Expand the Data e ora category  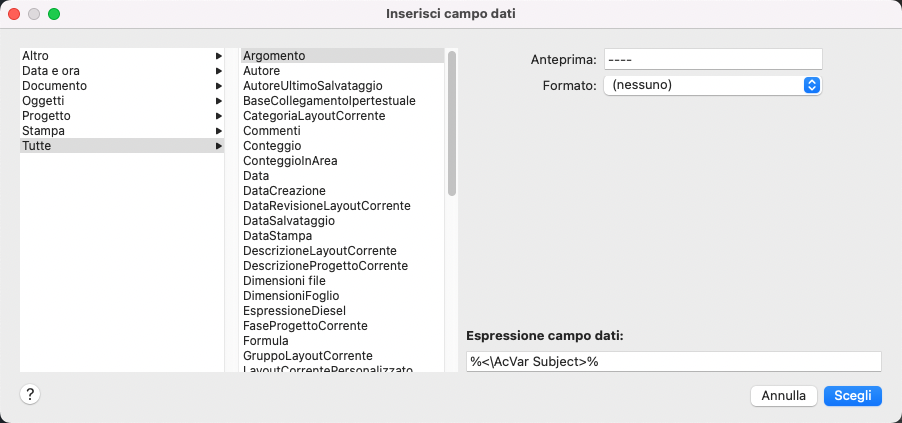(51, 71)
